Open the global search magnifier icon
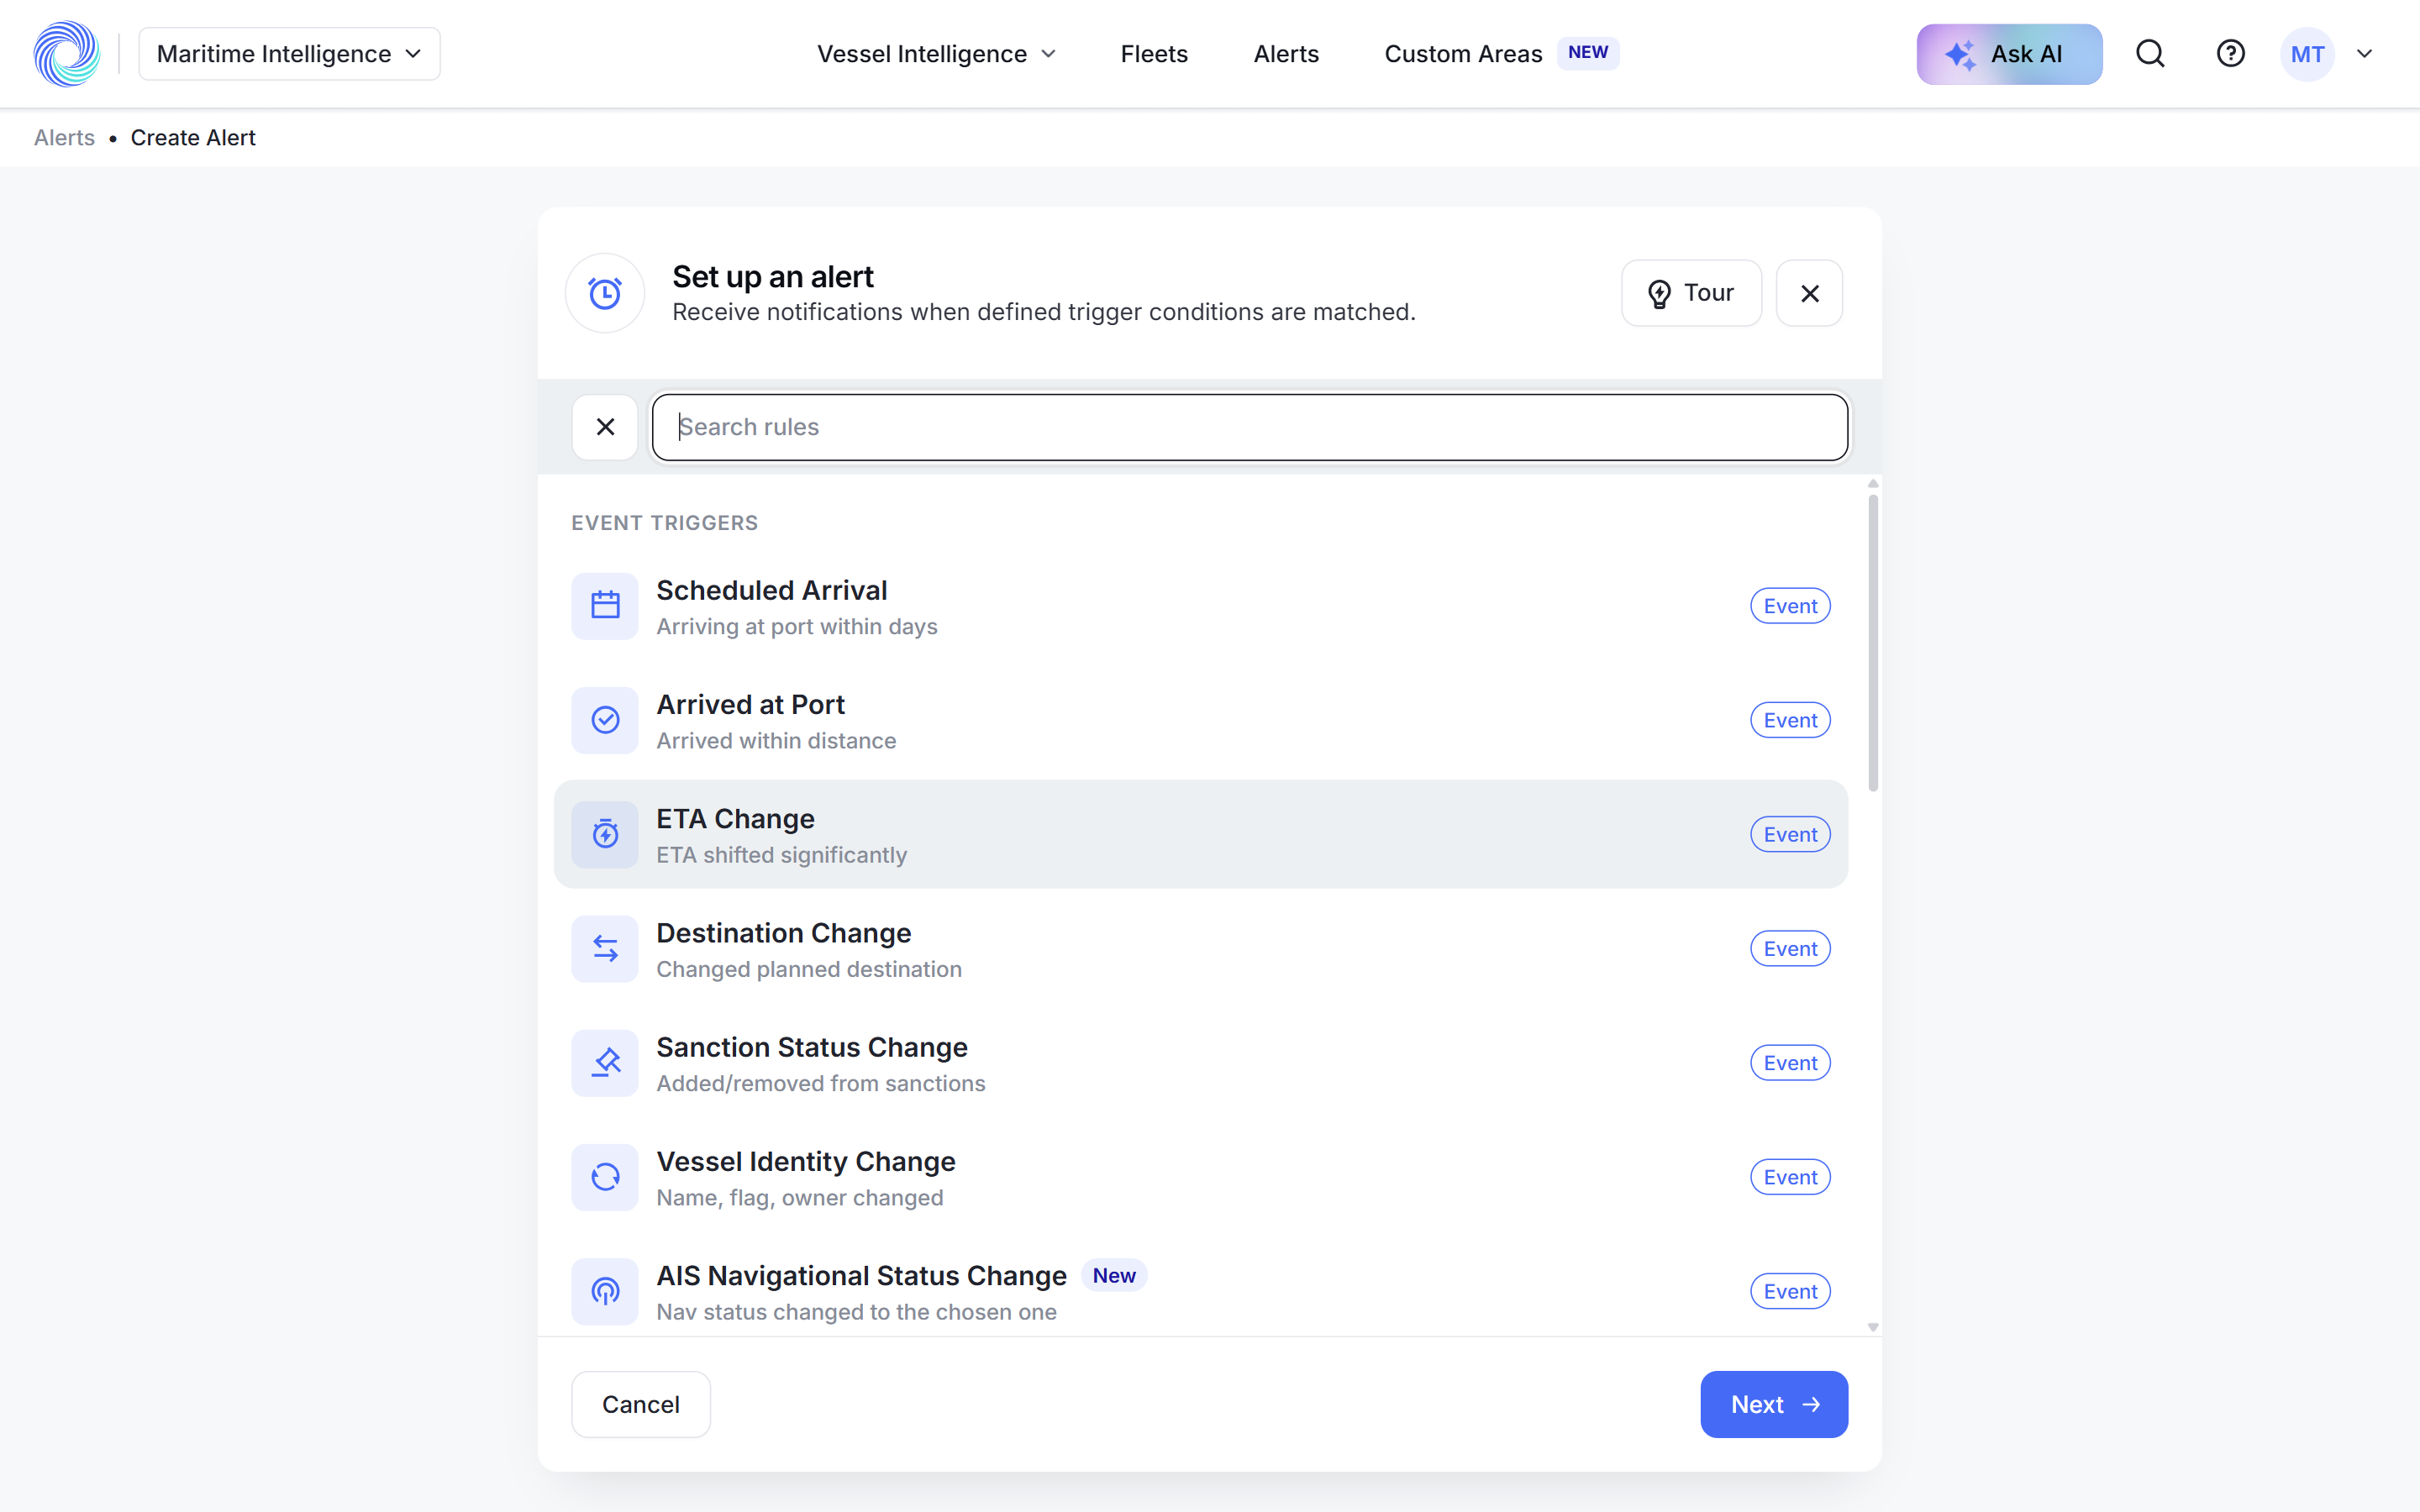 point(2150,54)
